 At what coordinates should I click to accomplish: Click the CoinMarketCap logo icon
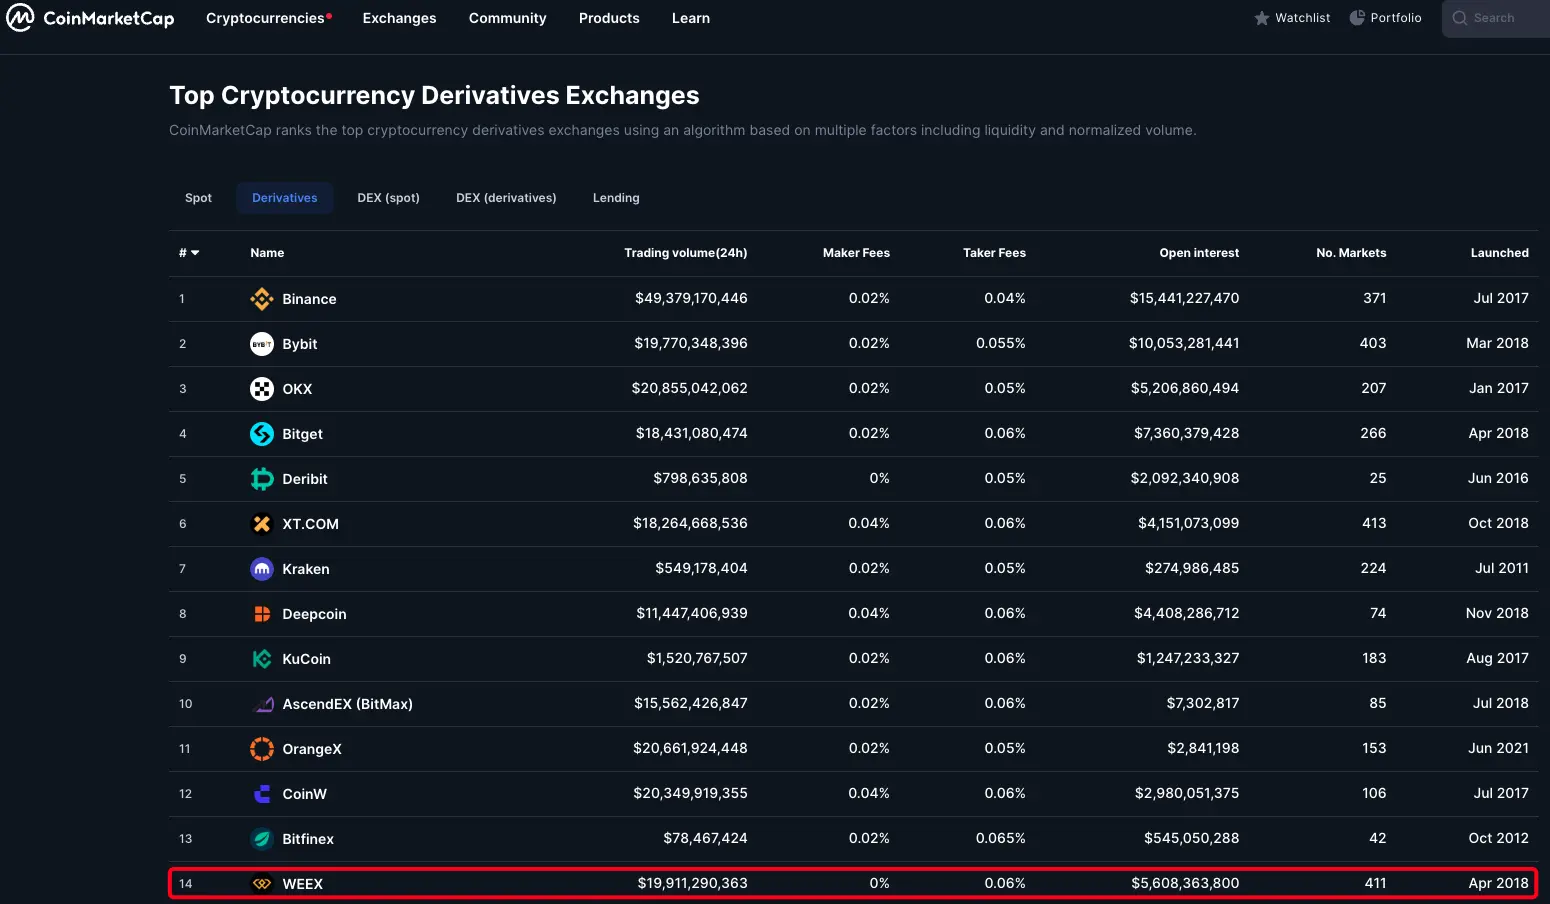[x=20, y=18]
